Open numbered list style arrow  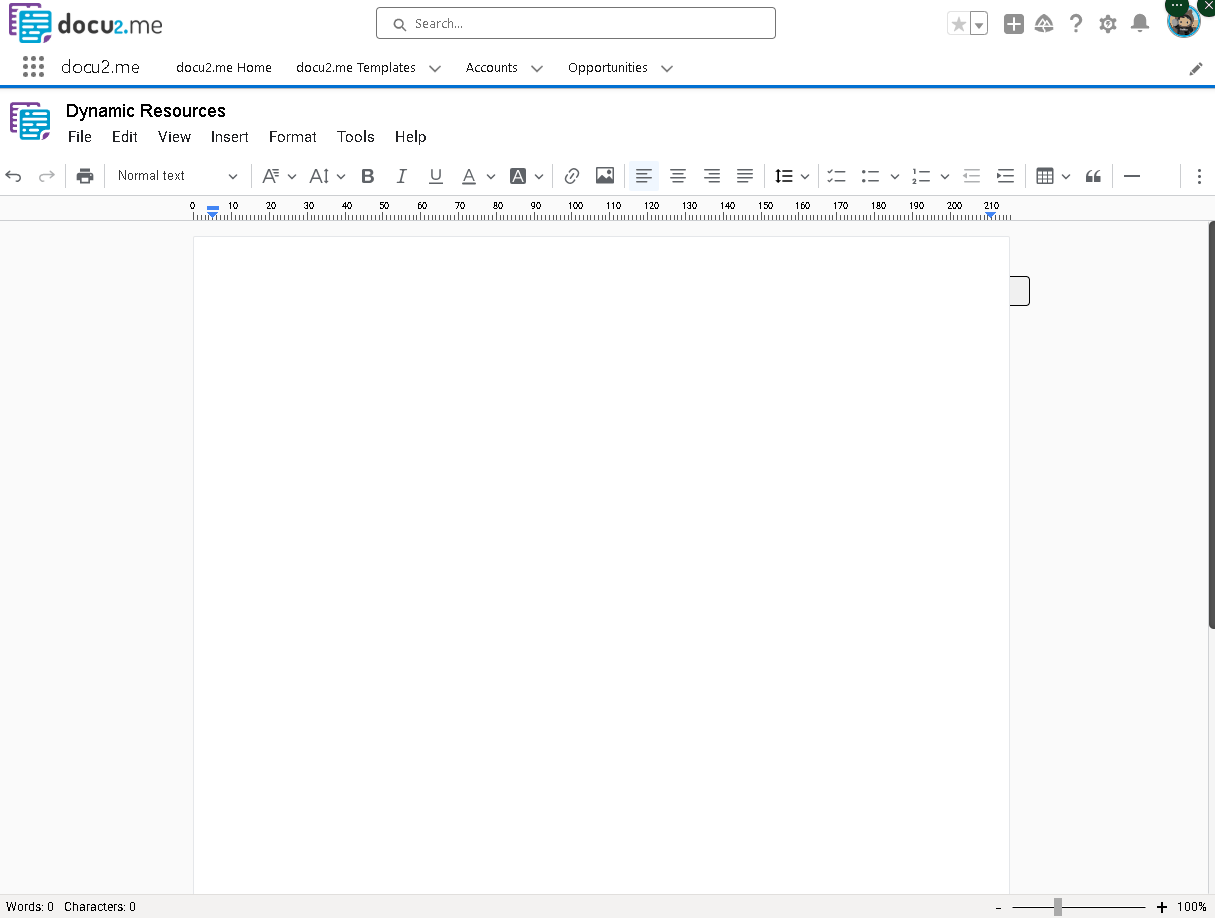click(x=945, y=177)
